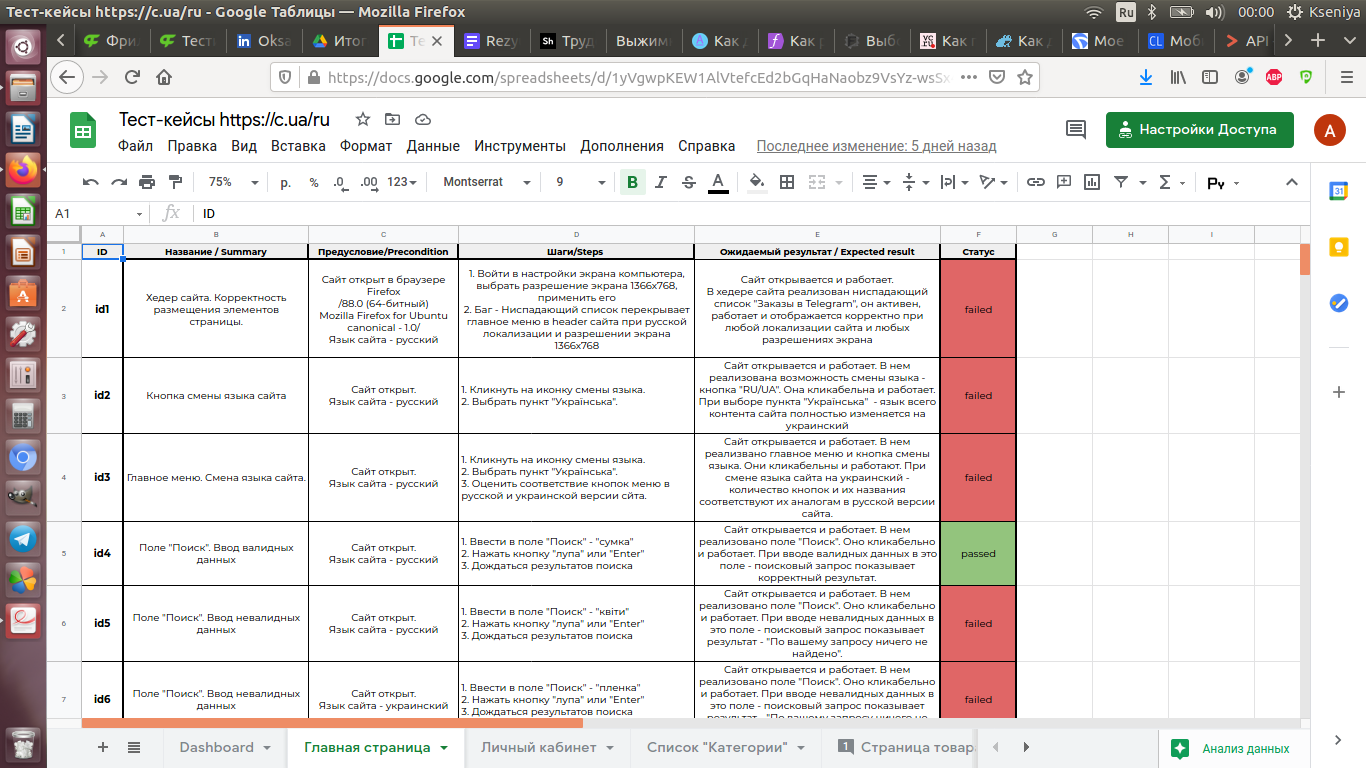Viewport: 1366px width, 768px height.
Task: Decrease decimal places
Action: click(340, 182)
